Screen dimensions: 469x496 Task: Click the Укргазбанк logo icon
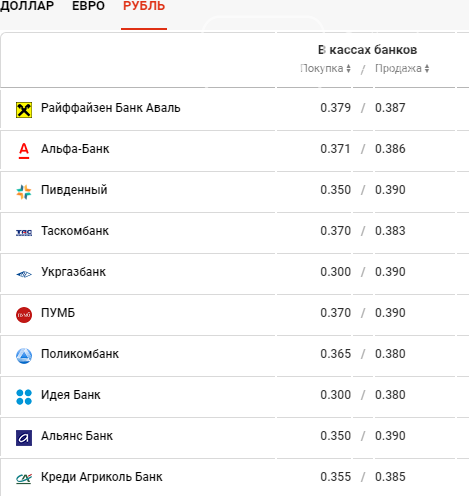[24, 274]
